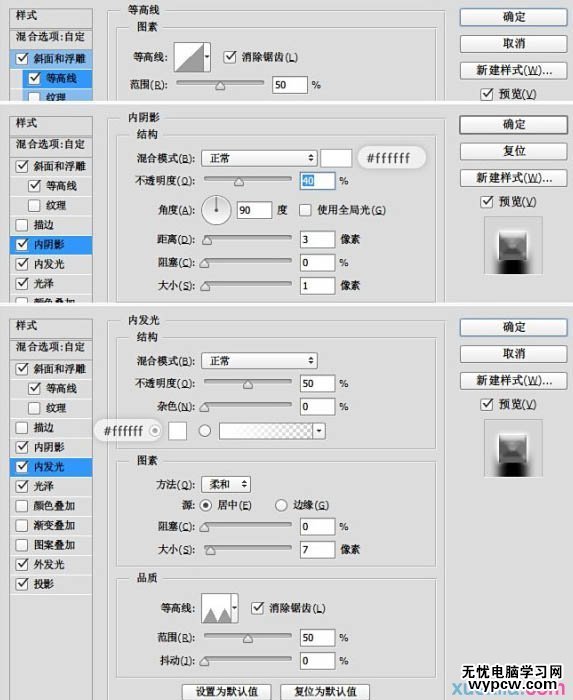The height and width of the screenshot is (700, 573).
Task: Click 杂色 slider handle in 内发光 dialog
Action: point(205,407)
